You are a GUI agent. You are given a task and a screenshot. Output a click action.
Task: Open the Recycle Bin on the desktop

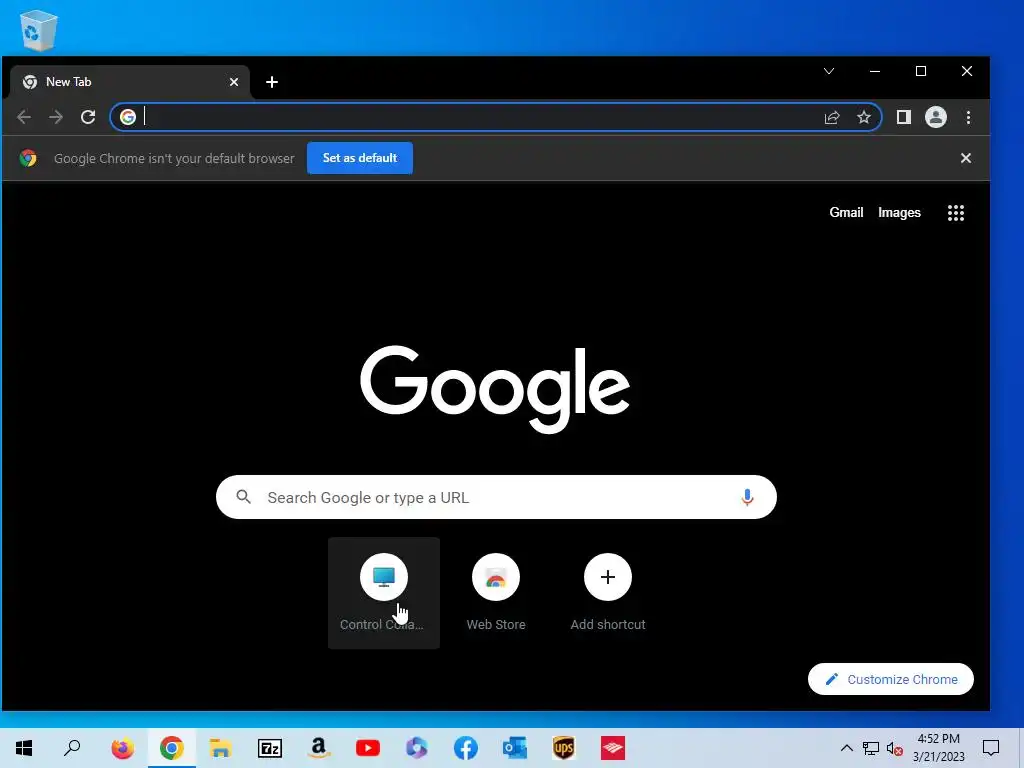click(39, 30)
